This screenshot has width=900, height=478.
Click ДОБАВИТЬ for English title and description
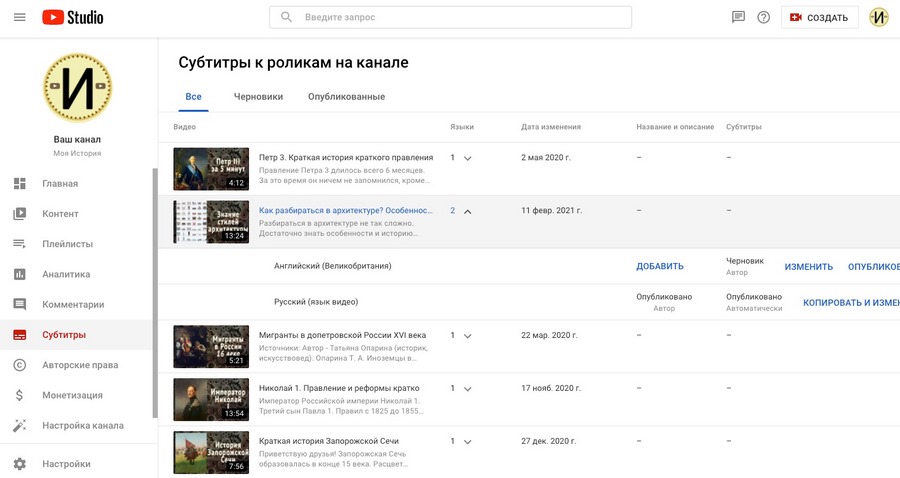660,267
